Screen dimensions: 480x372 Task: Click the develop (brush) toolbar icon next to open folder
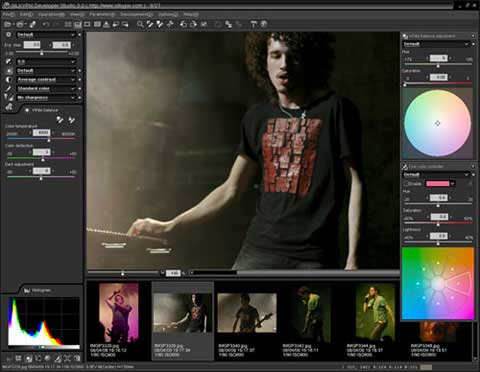pos(33,24)
